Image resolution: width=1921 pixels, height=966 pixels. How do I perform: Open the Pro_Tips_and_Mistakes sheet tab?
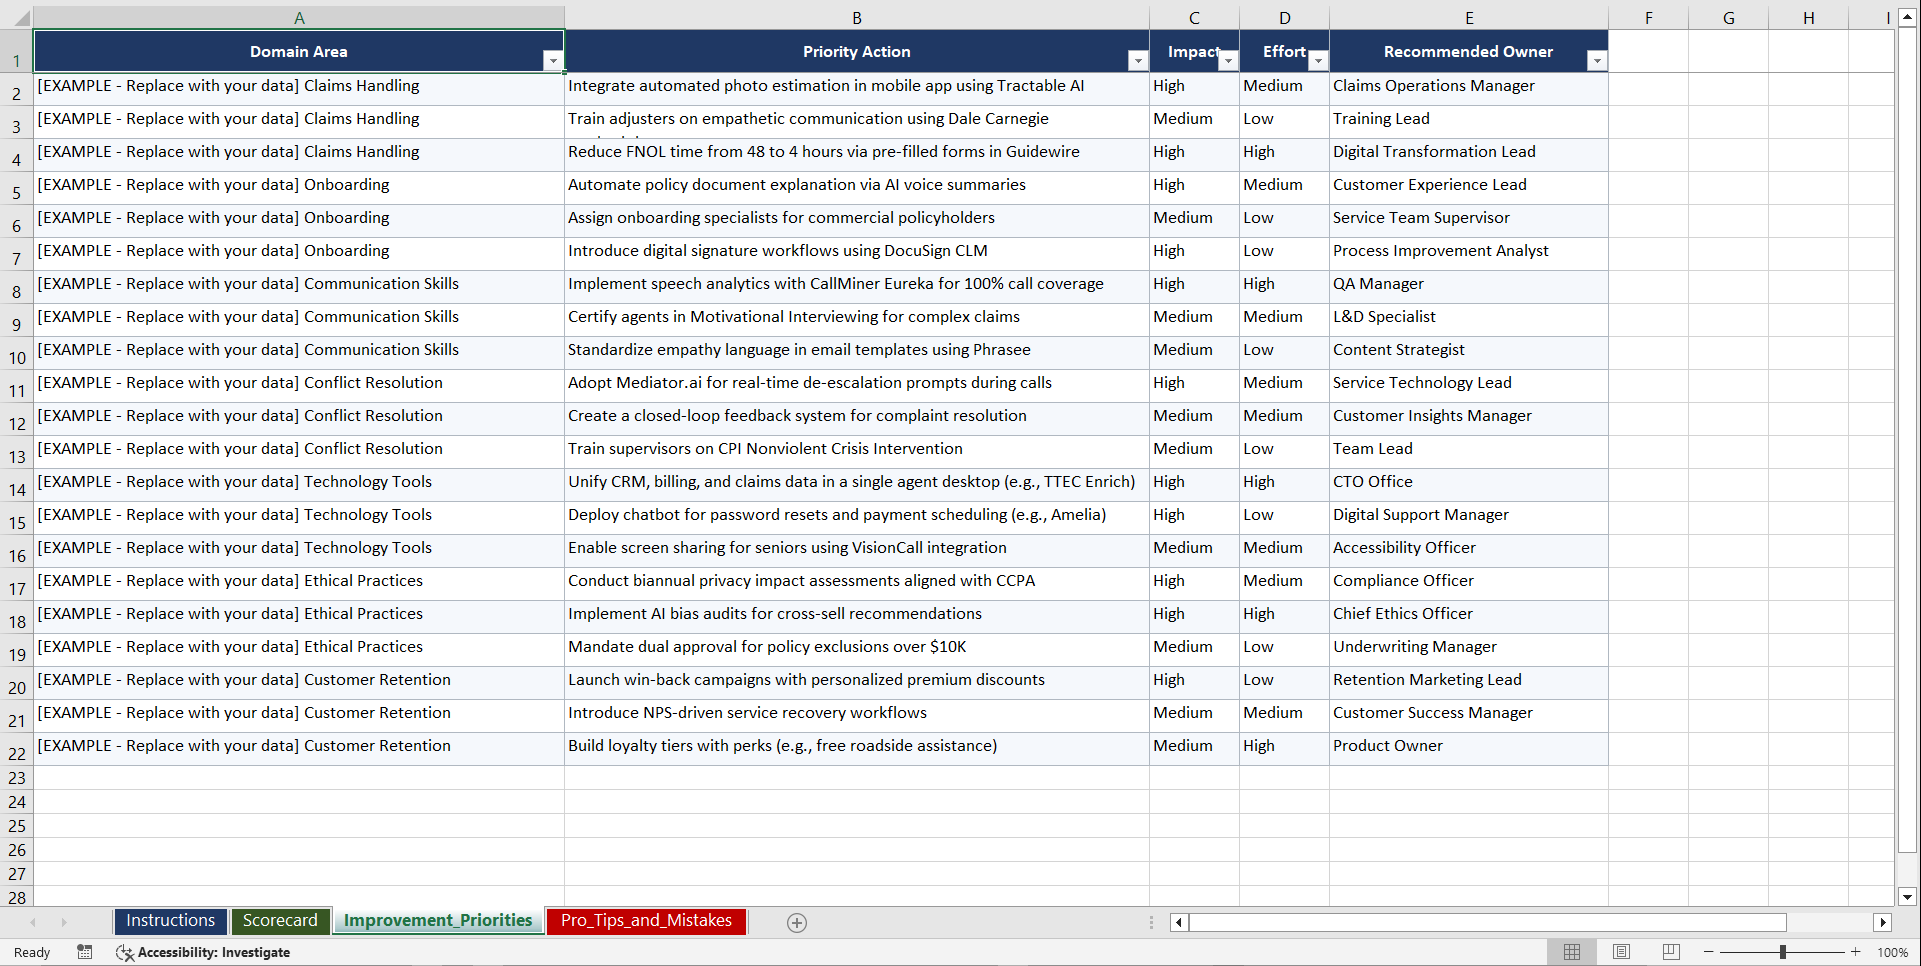click(646, 922)
